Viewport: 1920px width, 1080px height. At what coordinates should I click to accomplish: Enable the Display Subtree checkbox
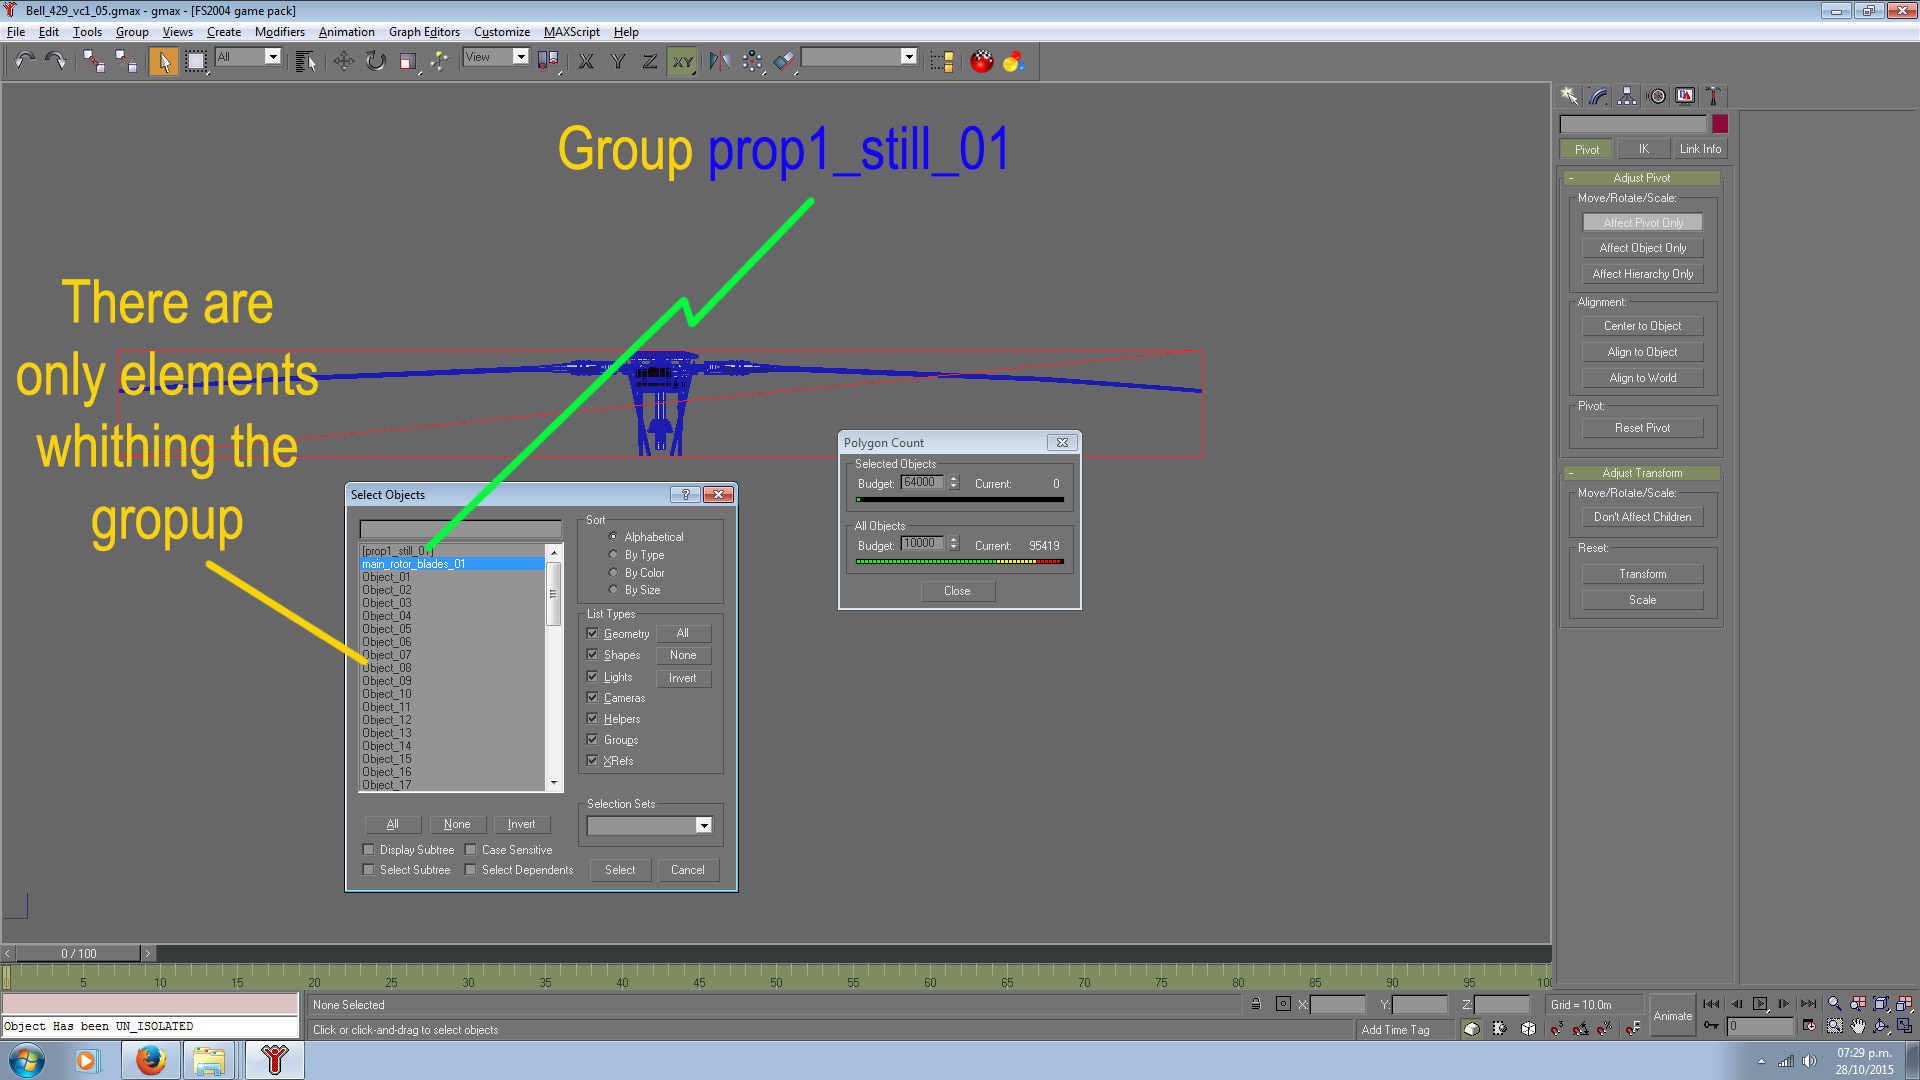tap(368, 850)
